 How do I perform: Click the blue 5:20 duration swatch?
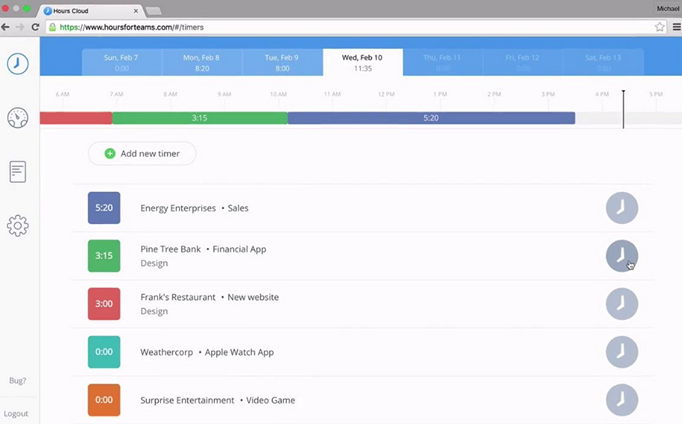pyautogui.click(x=104, y=208)
